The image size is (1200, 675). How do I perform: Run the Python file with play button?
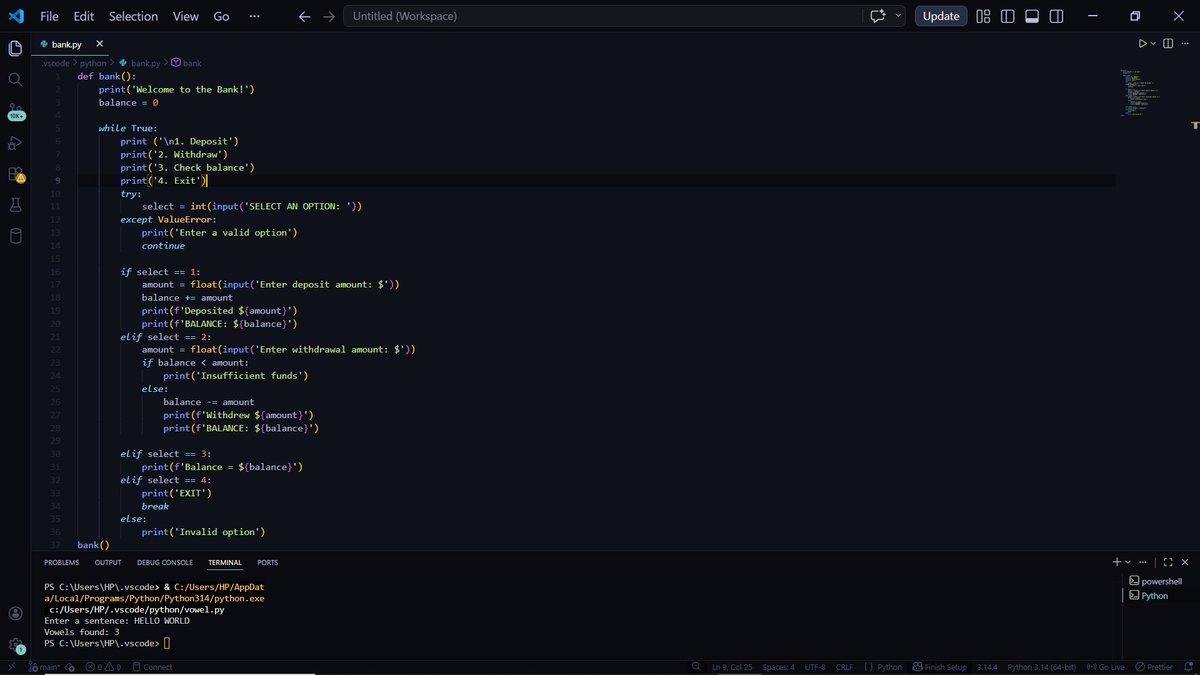1142,44
